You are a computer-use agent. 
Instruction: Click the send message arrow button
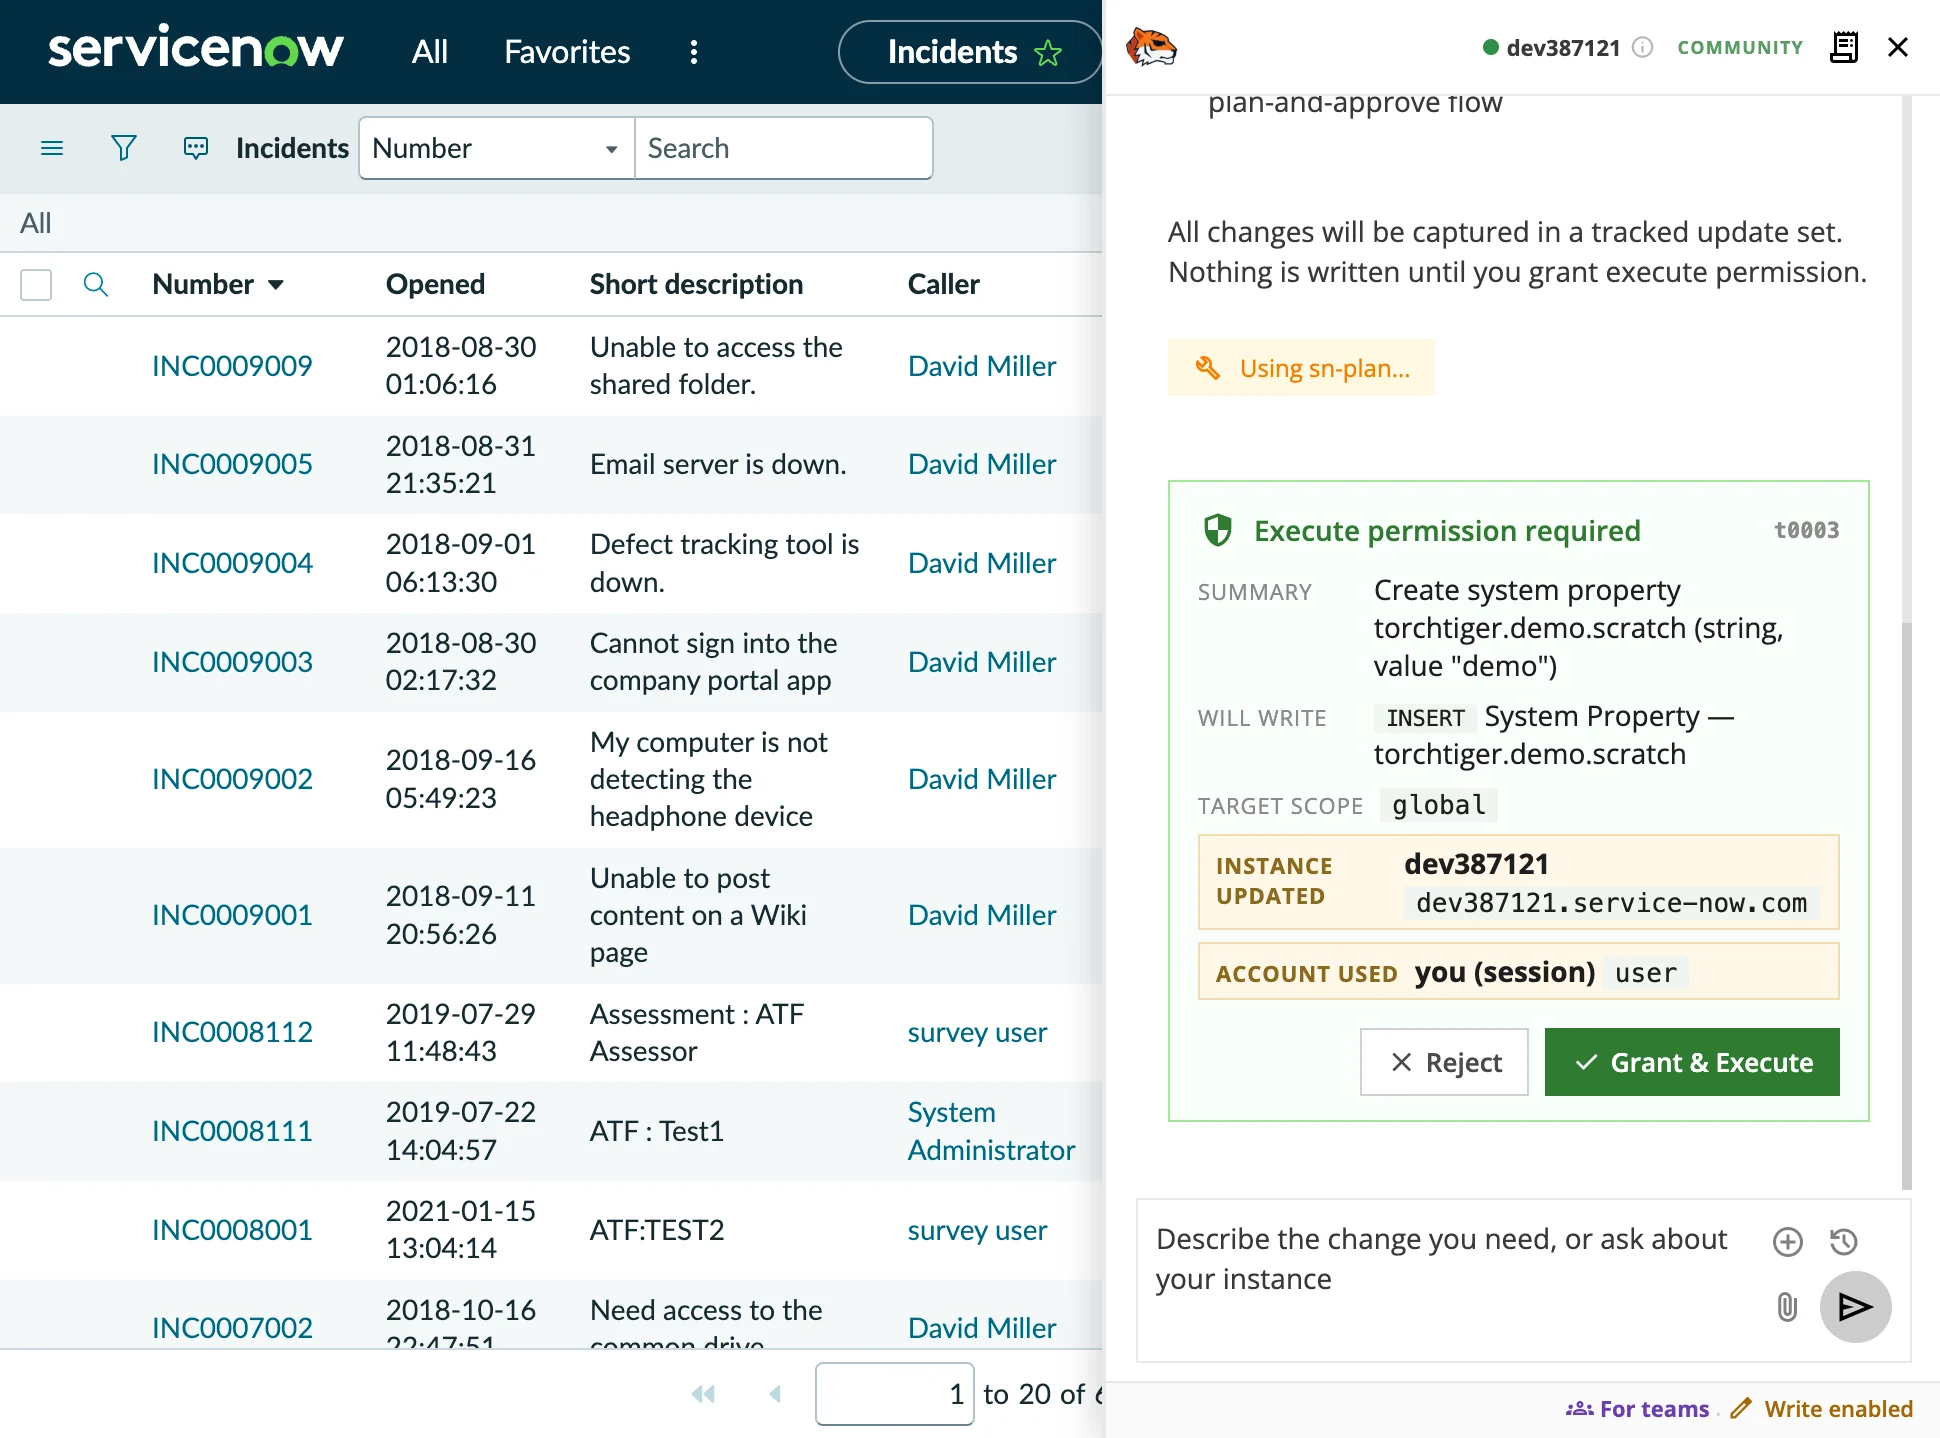click(x=1855, y=1306)
